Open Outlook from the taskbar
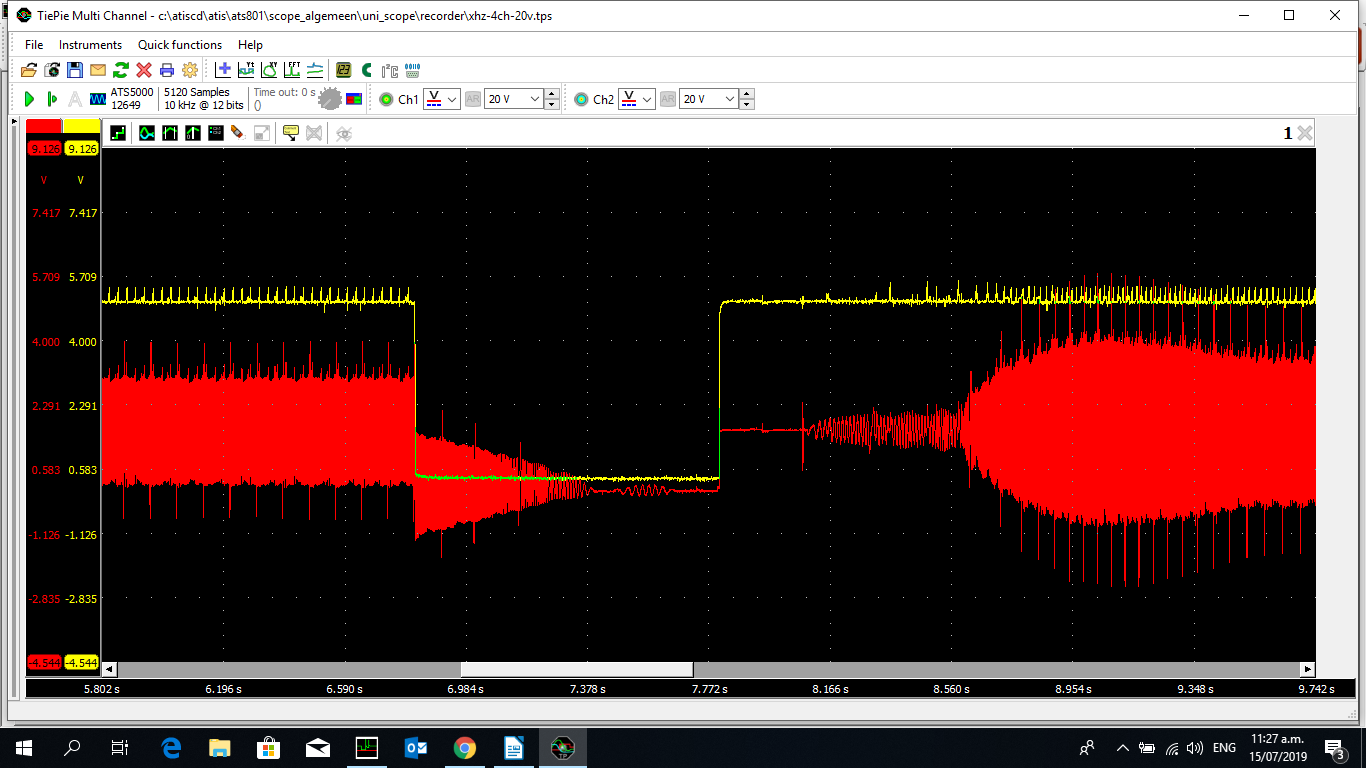The width and height of the screenshot is (1366, 768). [x=415, y=748]
